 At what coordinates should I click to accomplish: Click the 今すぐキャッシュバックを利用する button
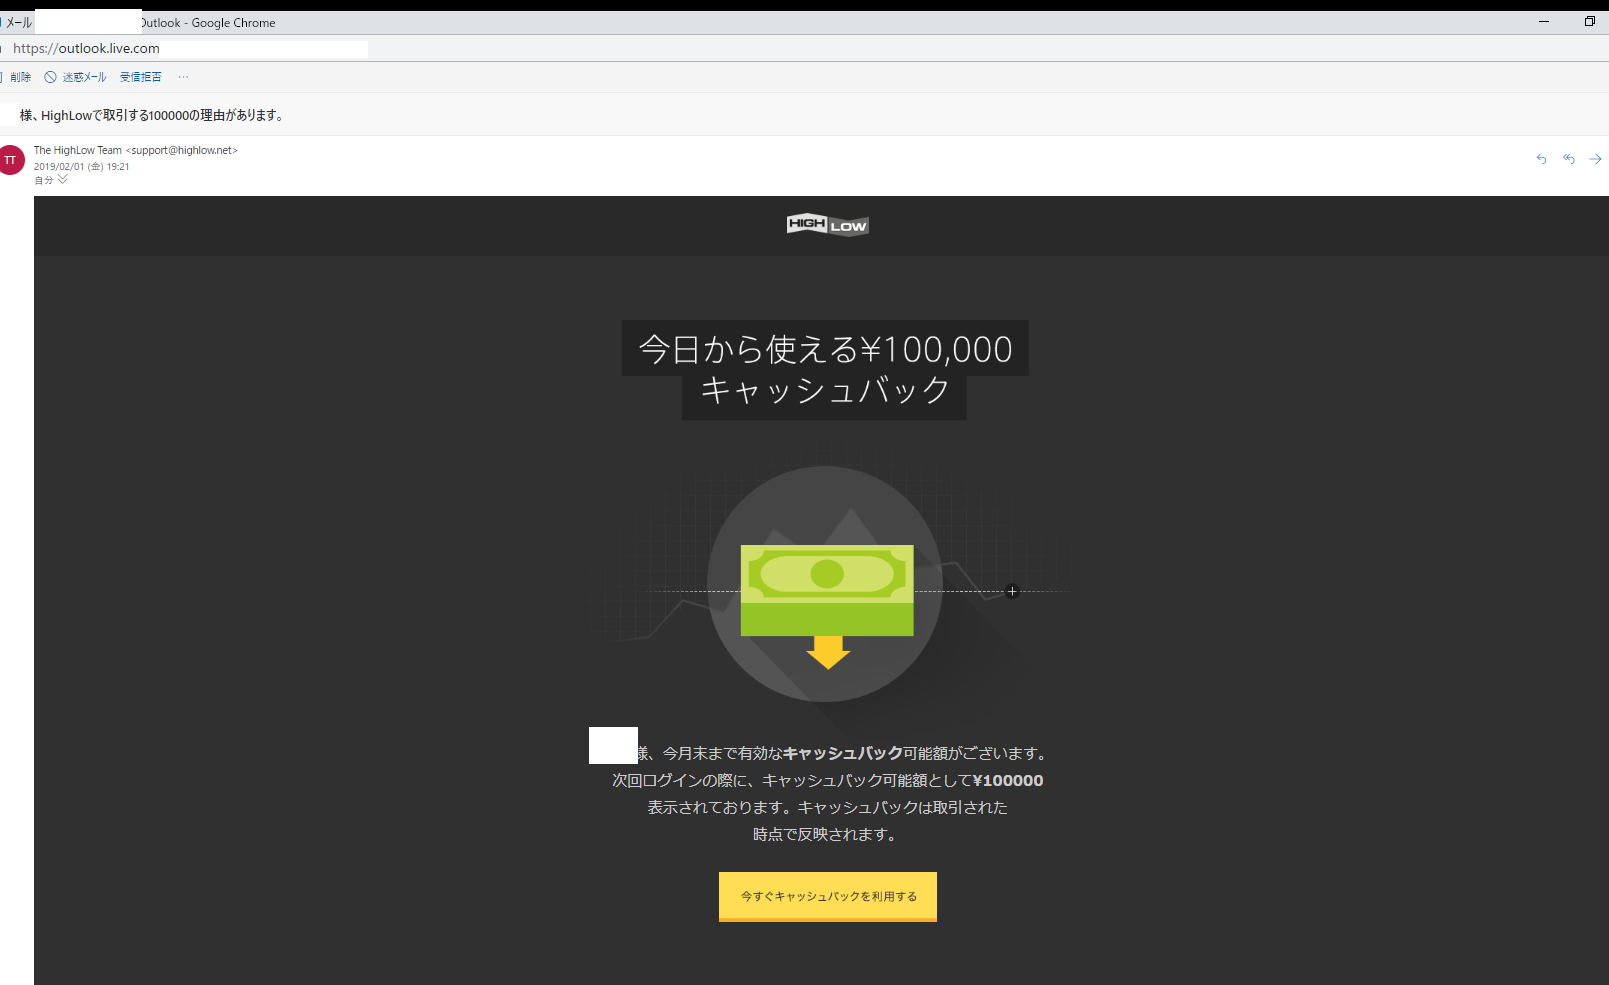(828, 896)
